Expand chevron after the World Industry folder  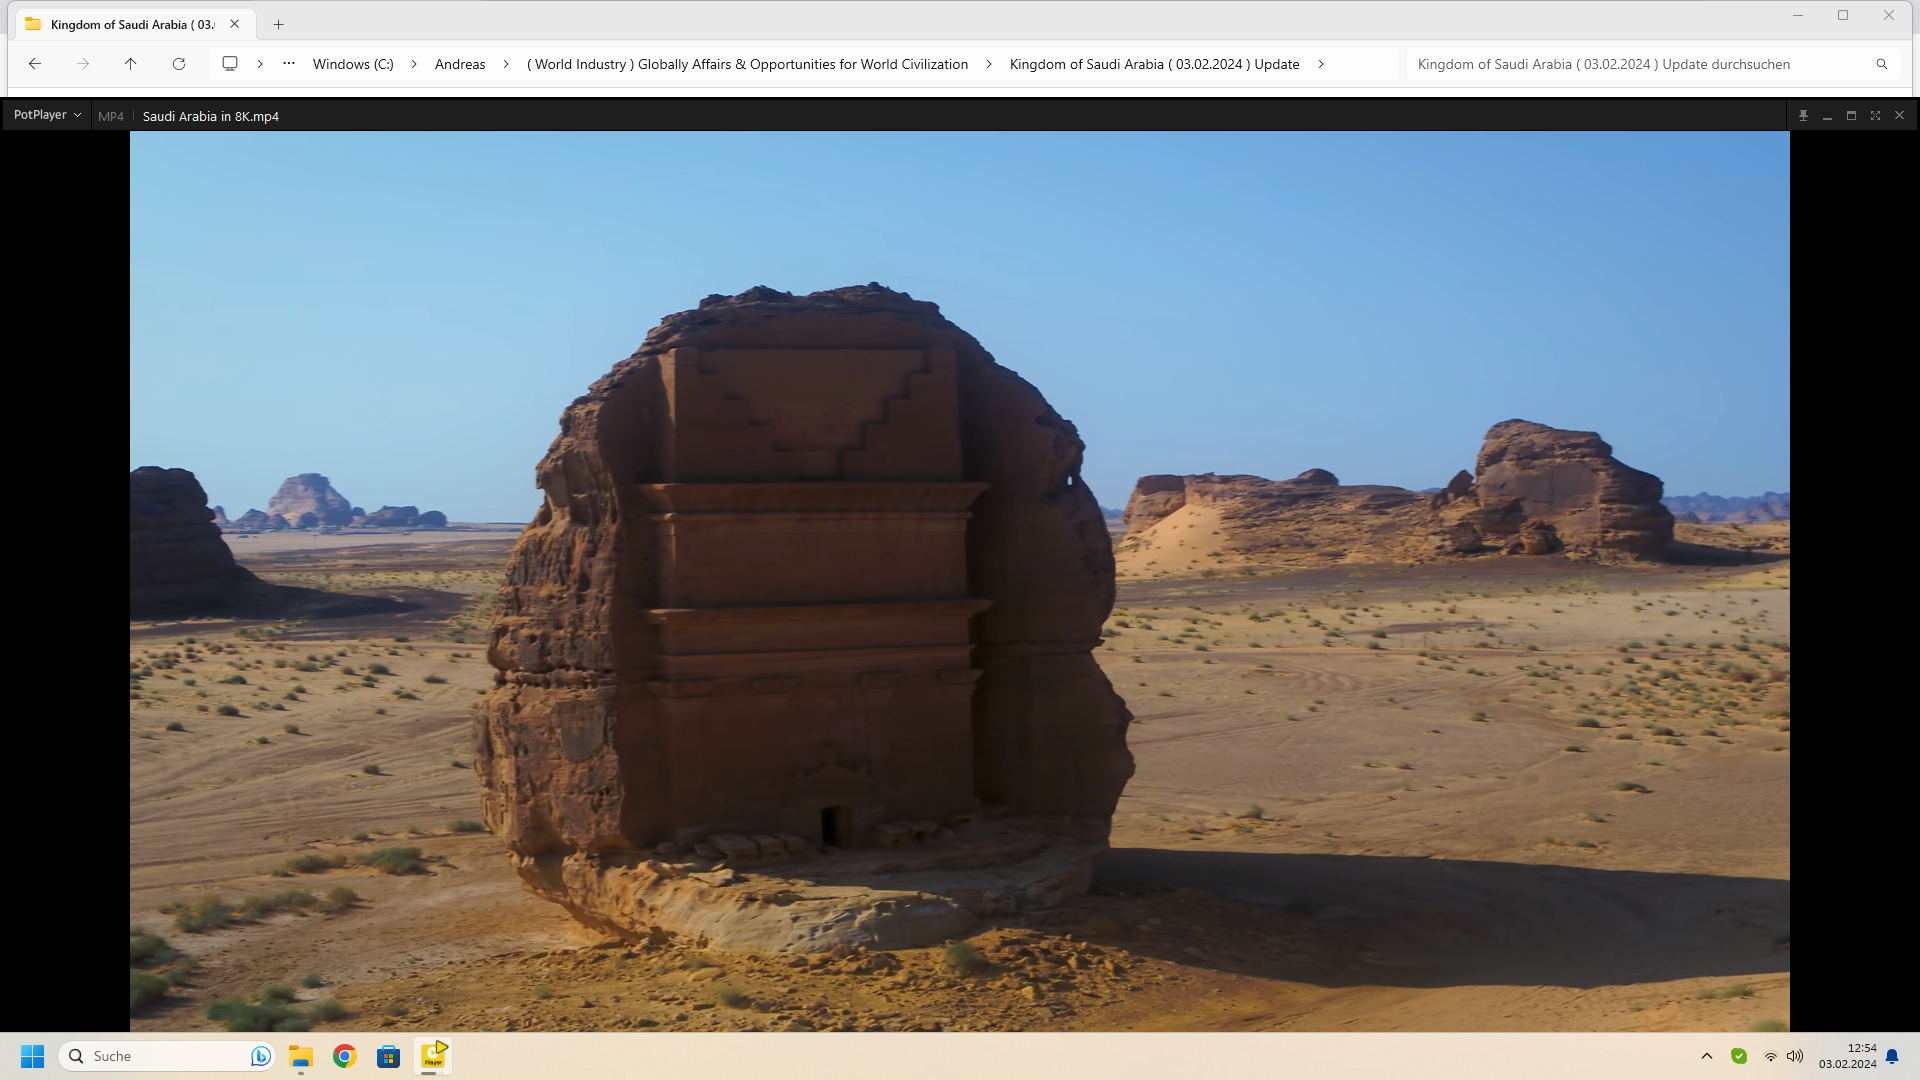tap(989, 64)
